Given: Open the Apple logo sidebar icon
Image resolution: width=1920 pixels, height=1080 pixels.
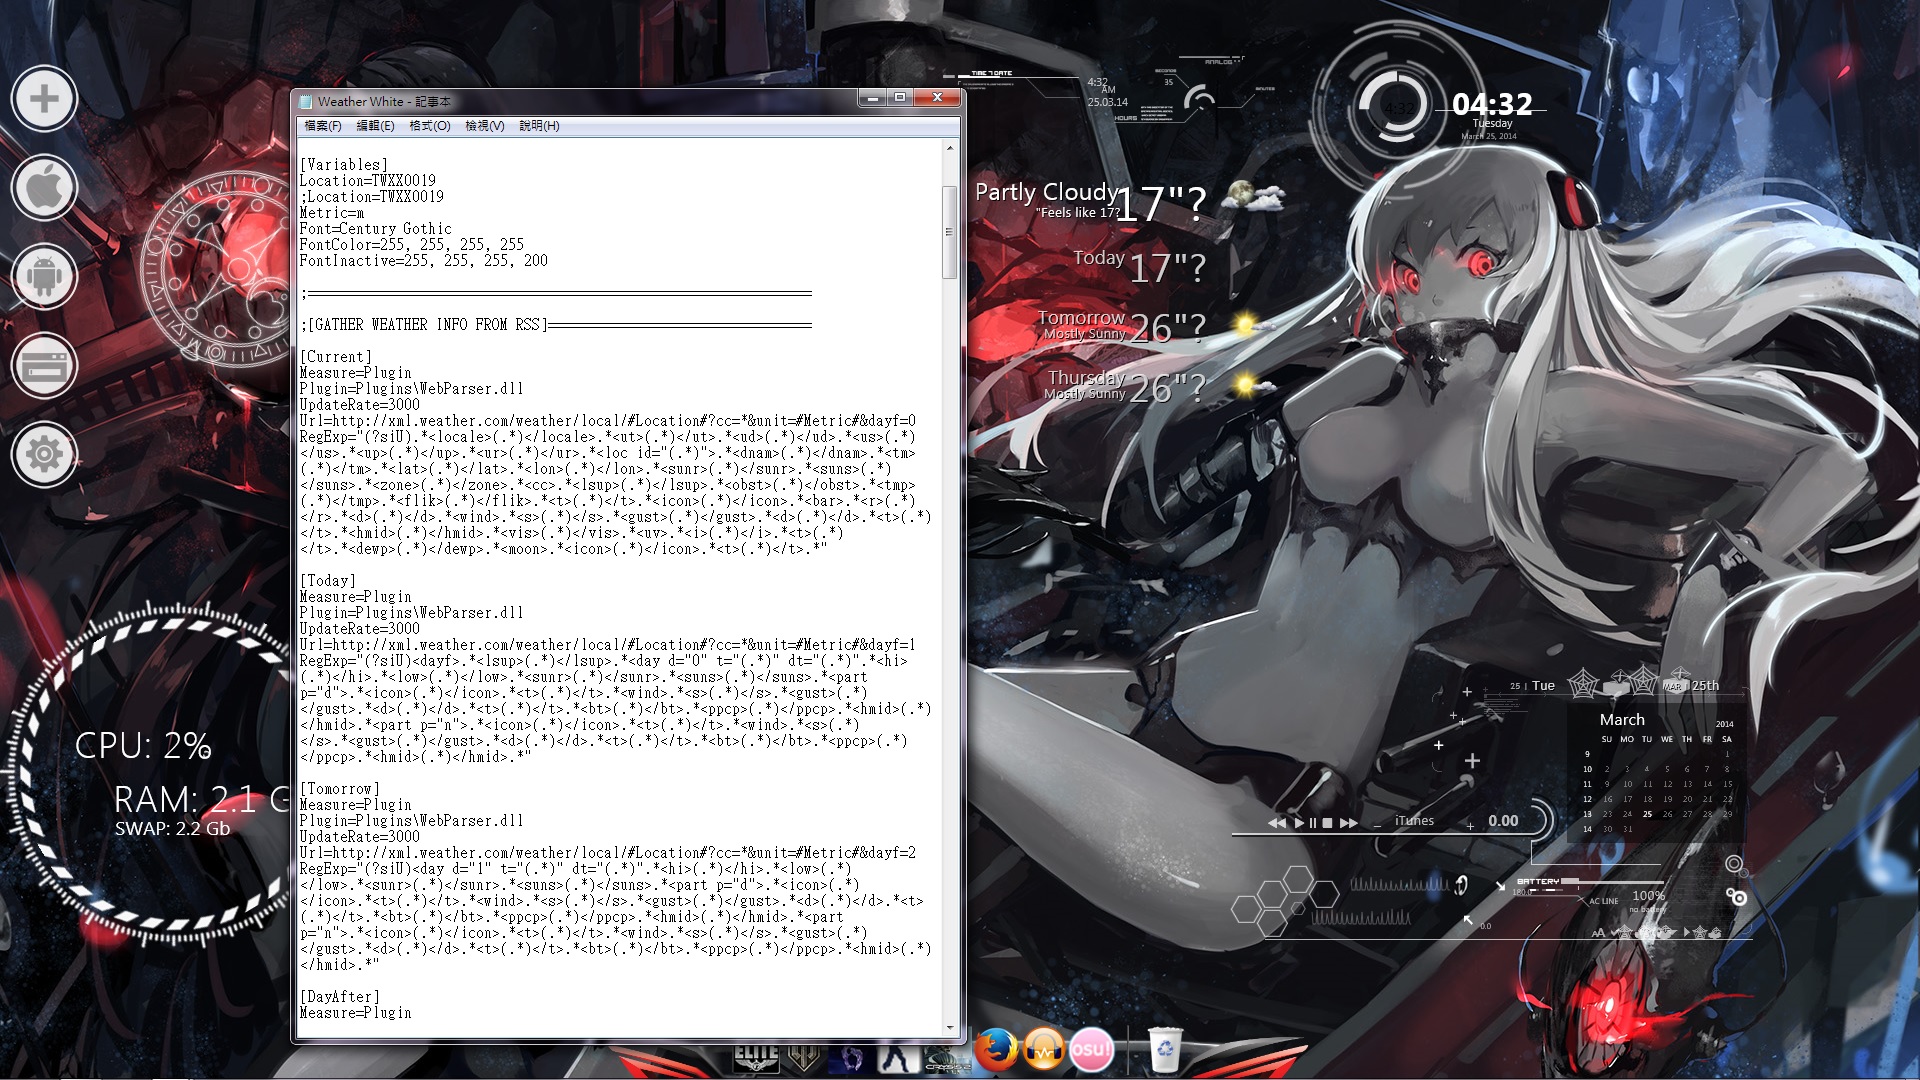Looking at the screenshot, I should pos(44,188).
